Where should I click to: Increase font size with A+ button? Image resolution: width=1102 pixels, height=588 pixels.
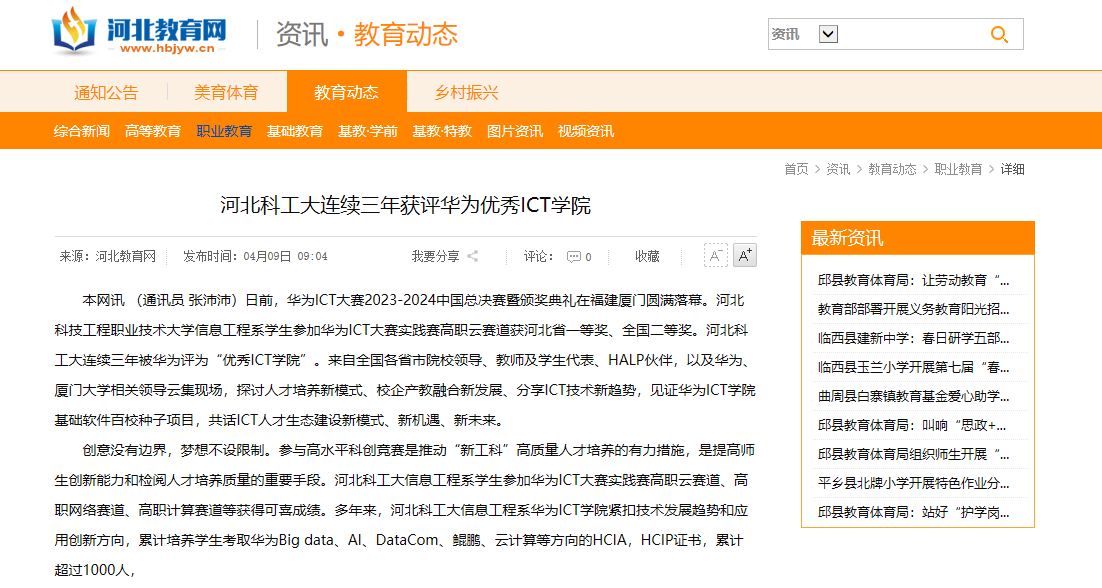point(744,256)
